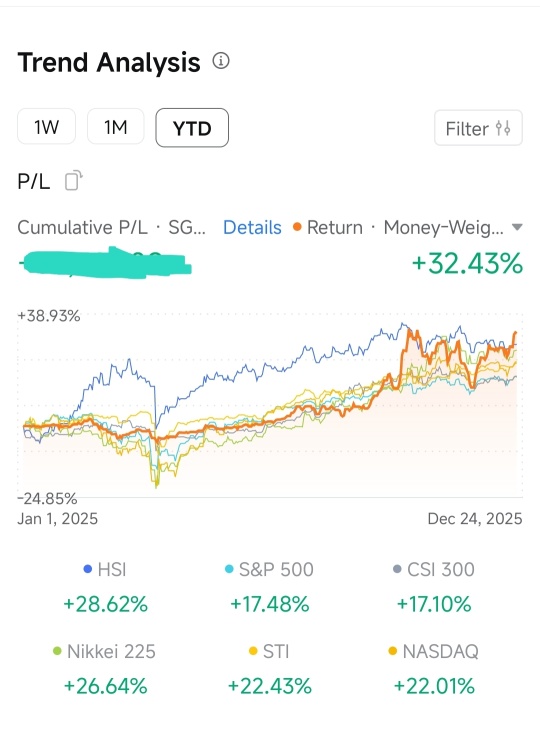Open the Trend Analysis info icon
Image resolution: width=540 pixels, height=739 pixels.
click(x=221, y=61)
